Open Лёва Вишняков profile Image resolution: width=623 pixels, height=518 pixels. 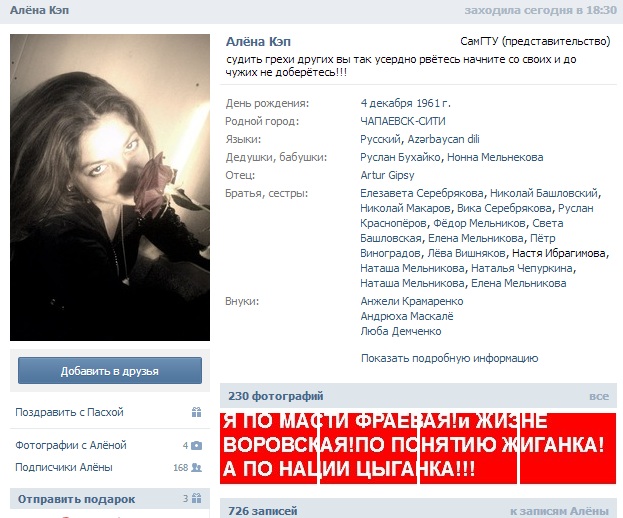point(466,253)
